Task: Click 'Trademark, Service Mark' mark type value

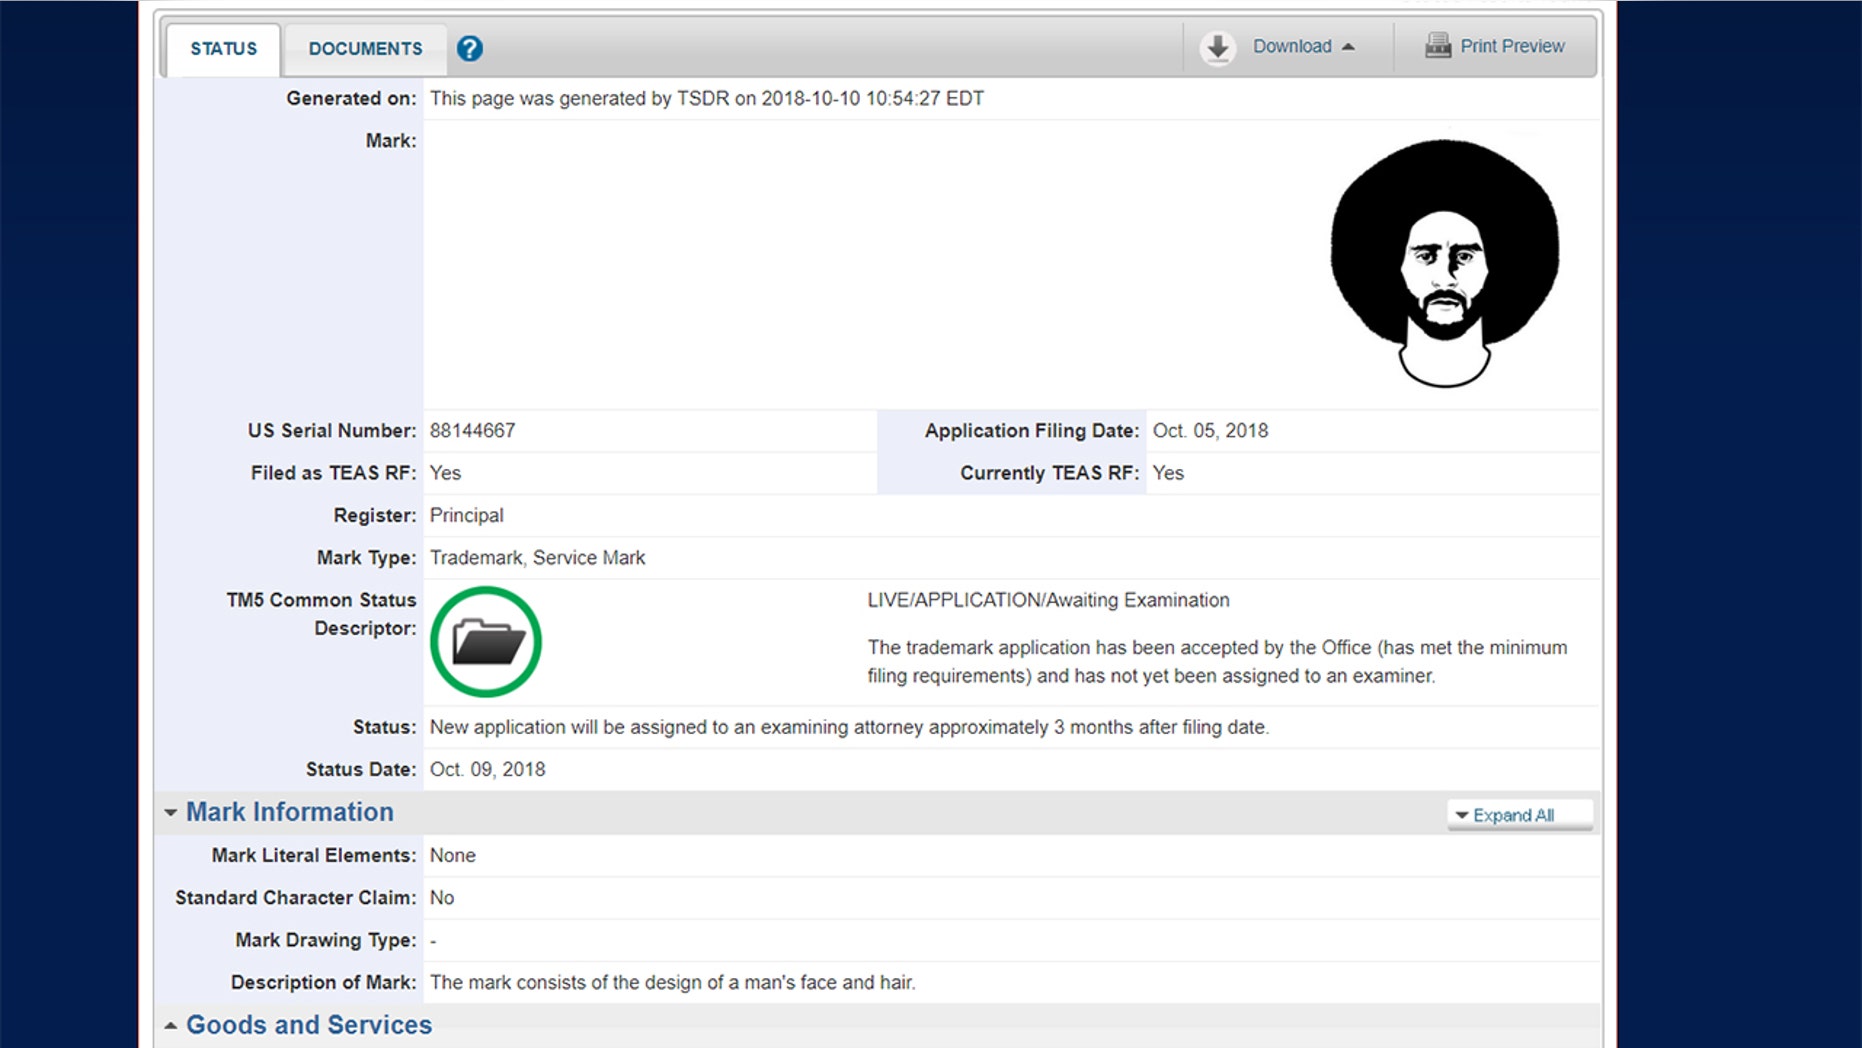Action: pos(537,558)
